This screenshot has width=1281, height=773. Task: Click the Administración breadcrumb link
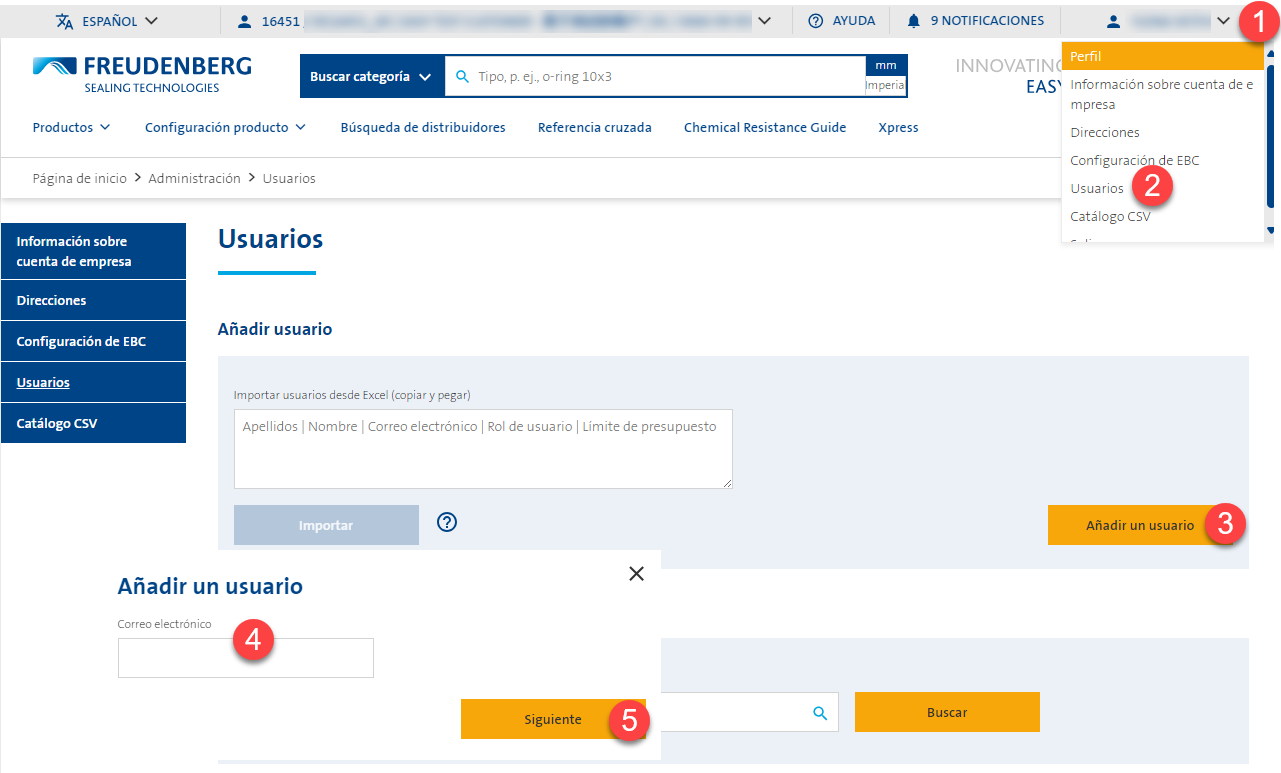(194, 178)
